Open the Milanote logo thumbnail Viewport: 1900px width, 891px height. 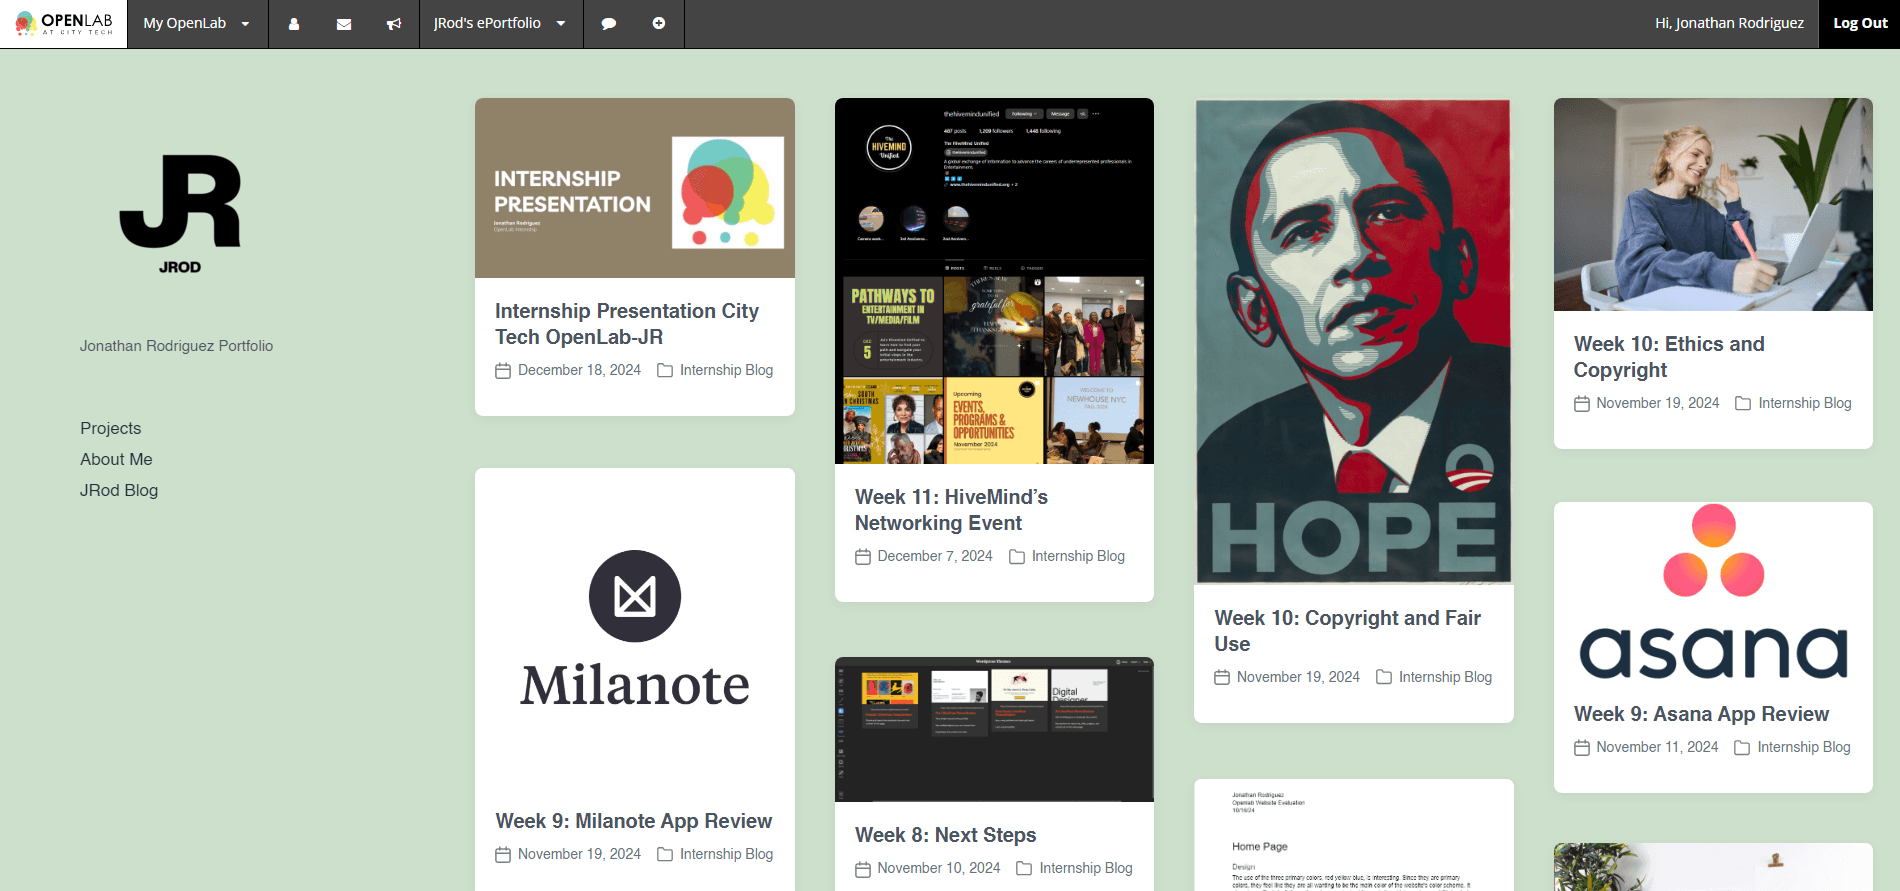coord(635,628)
